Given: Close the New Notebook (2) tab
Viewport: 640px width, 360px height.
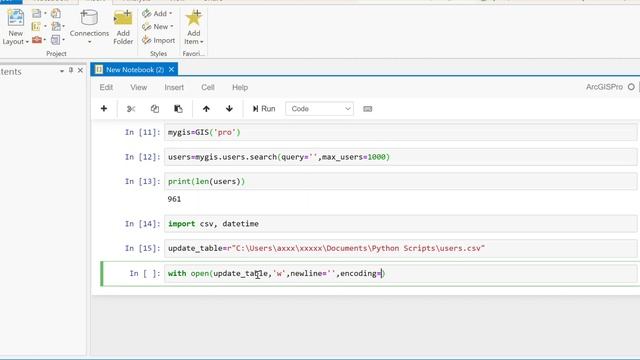Looking at the screenshot, I should tap(171, 69).
